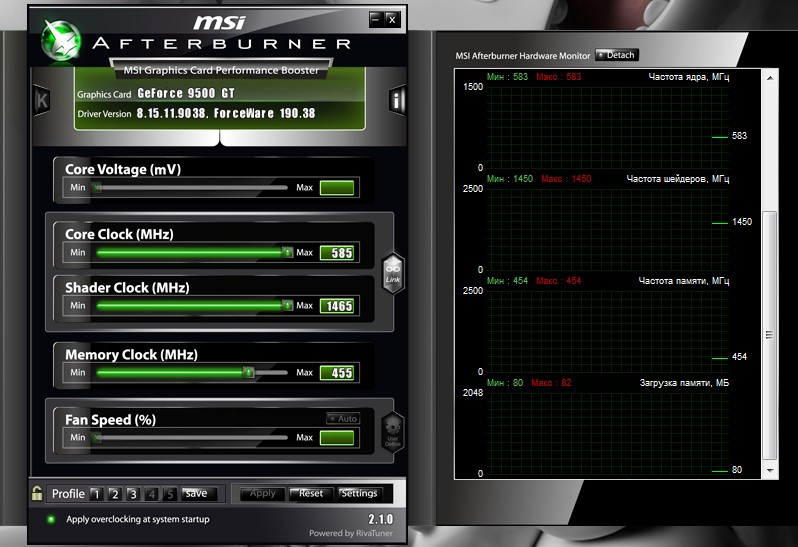Click the Memory Clock slider handle
This screenshot has height=547, width=798.
248,372
